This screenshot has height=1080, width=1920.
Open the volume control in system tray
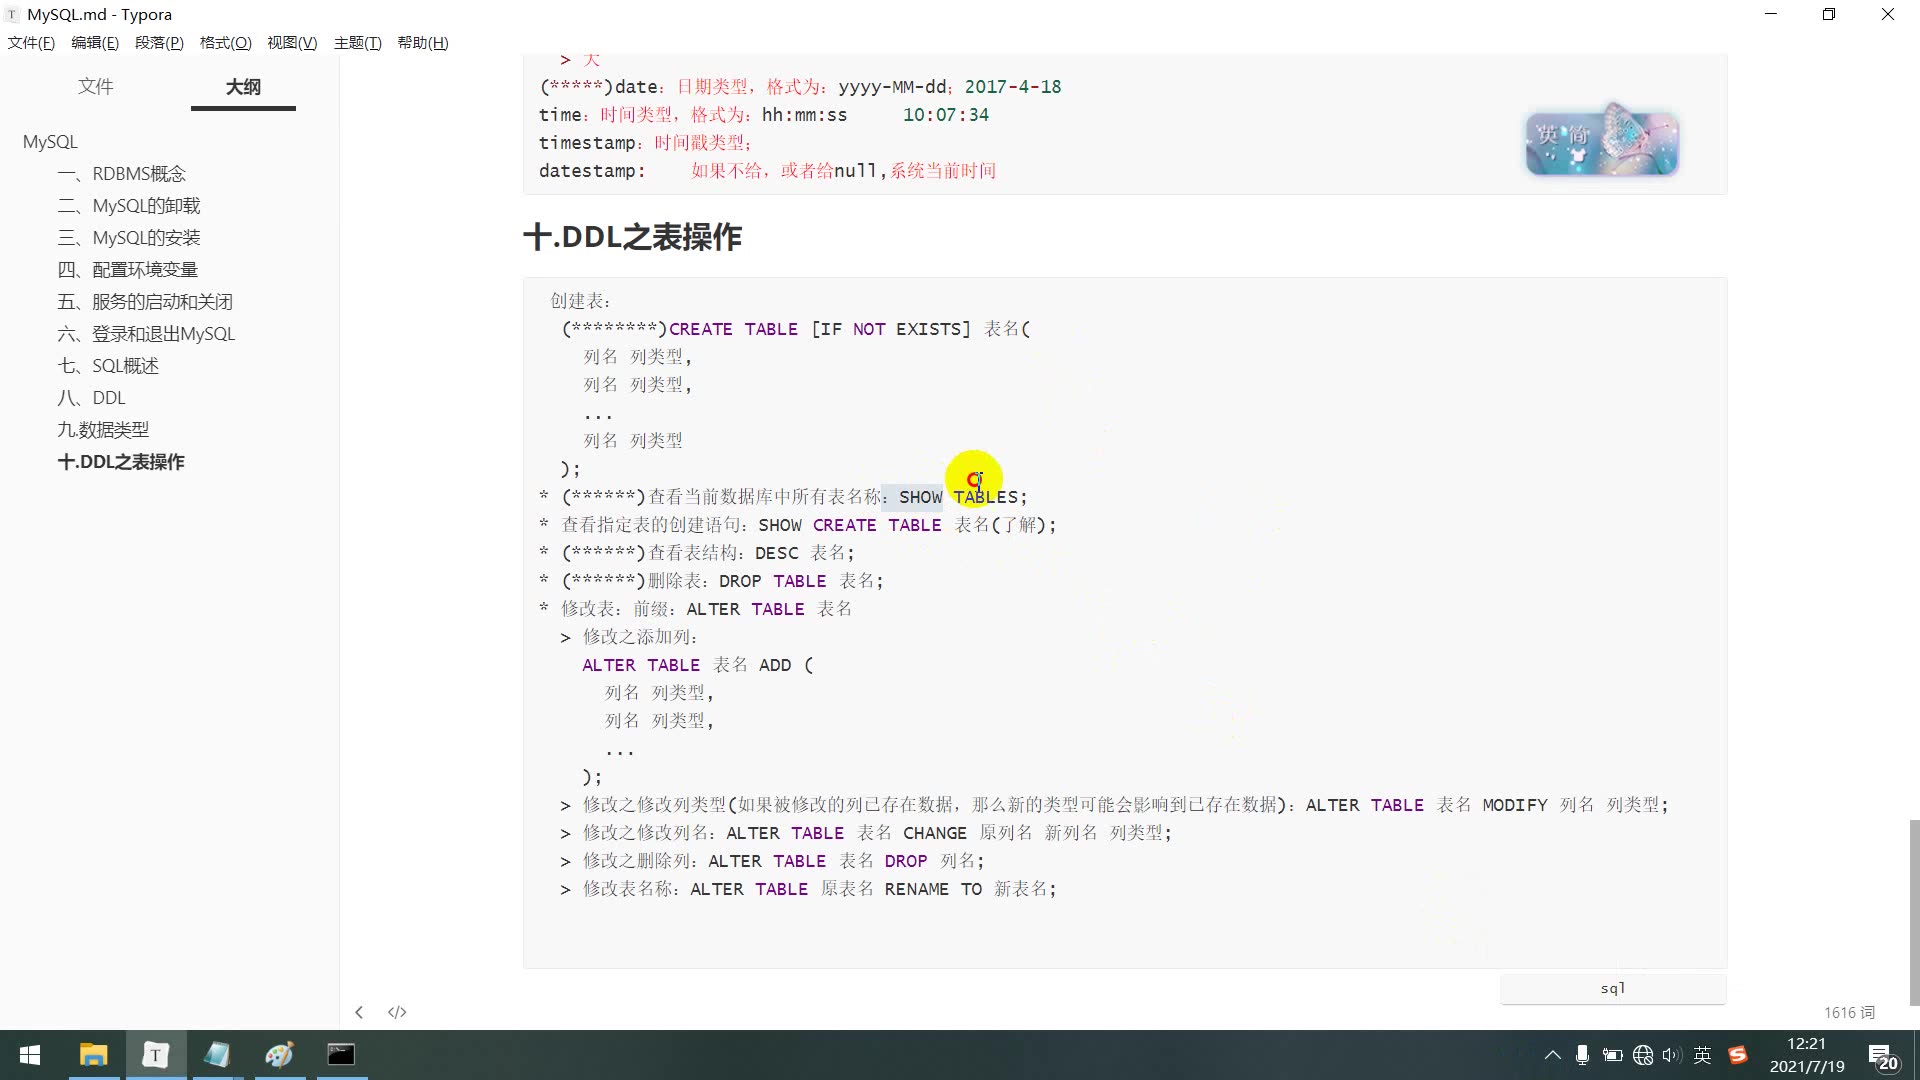[x=1673, y=1055]
